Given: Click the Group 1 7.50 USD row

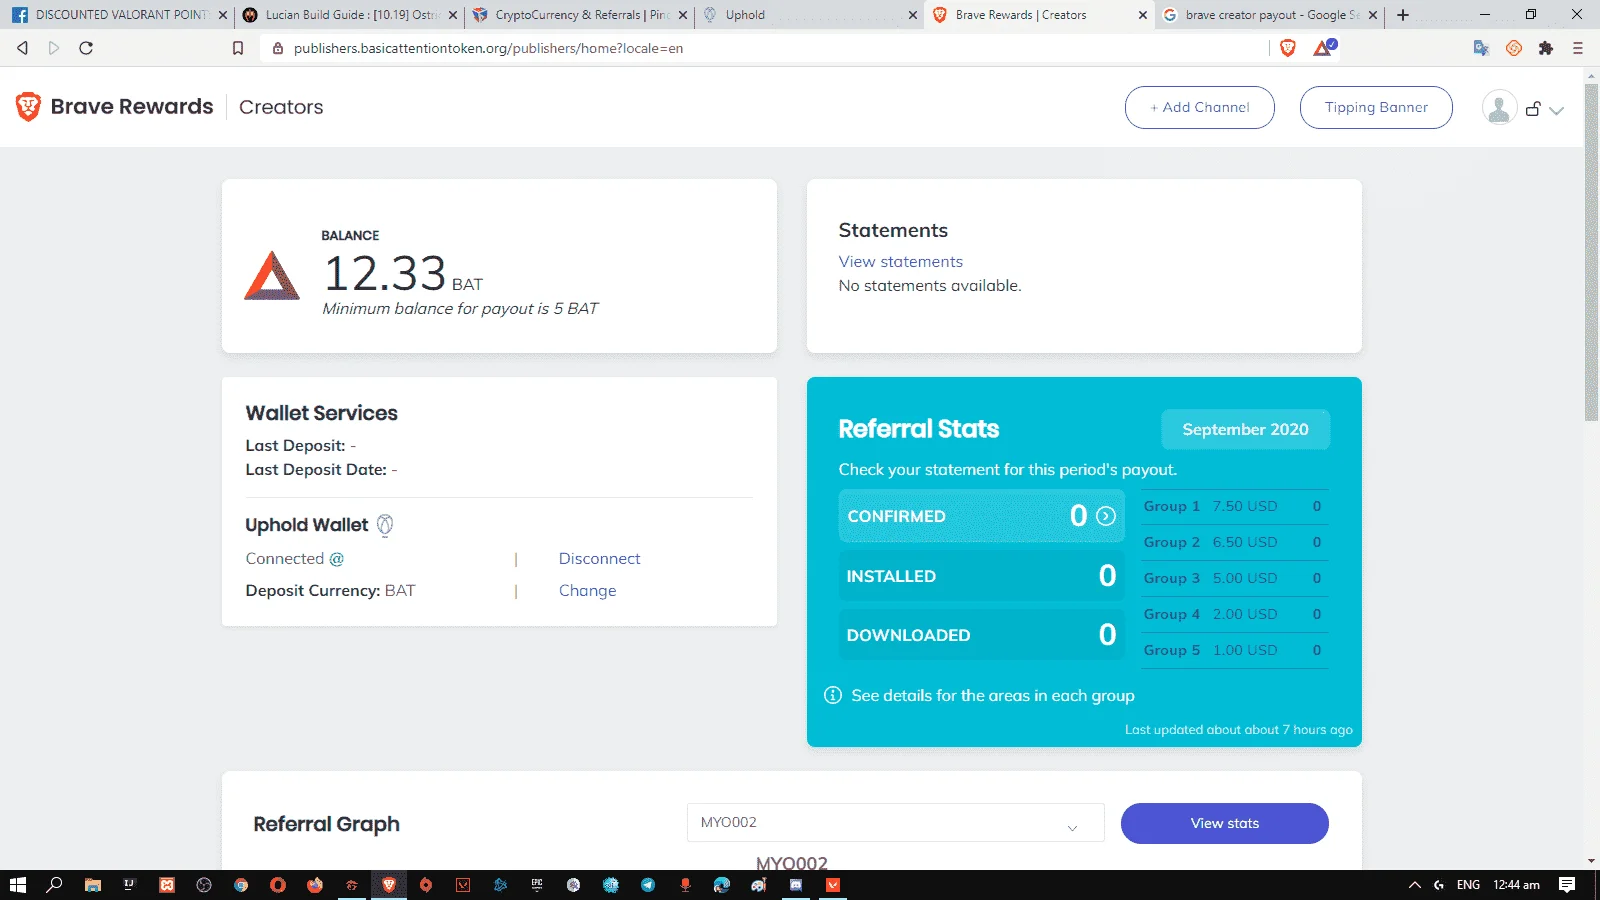Looking at the screenshot, I should click(x=1235, y=506).
